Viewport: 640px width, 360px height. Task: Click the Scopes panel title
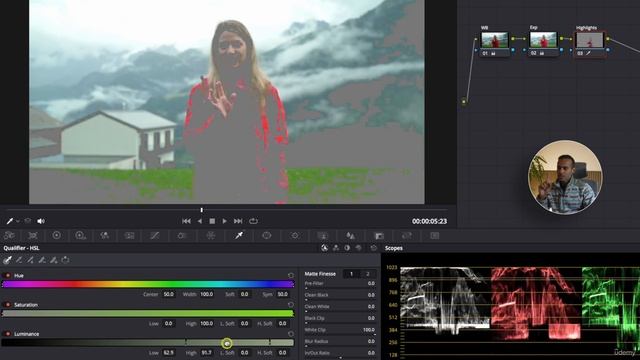(x=393, y=248)
